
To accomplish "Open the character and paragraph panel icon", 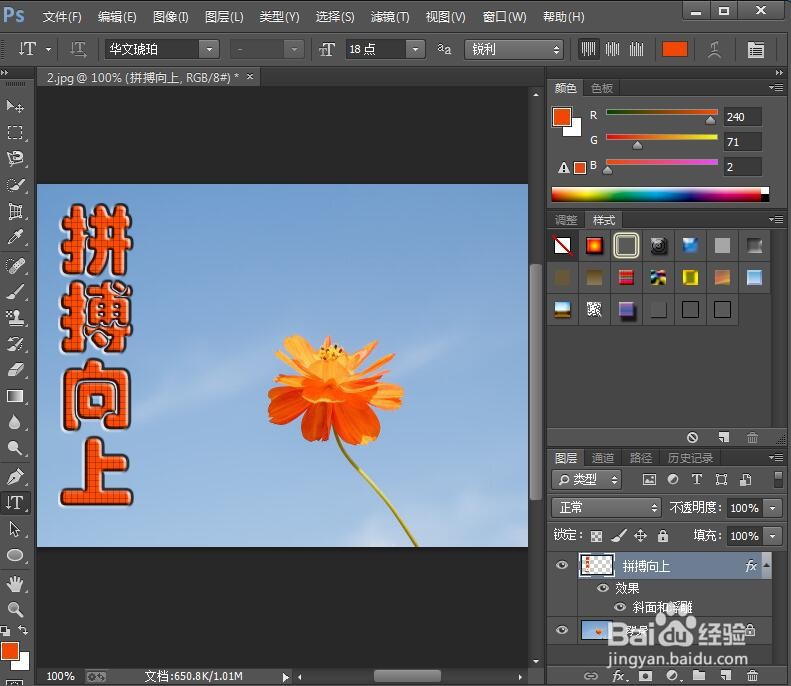I will coord(755,49).
